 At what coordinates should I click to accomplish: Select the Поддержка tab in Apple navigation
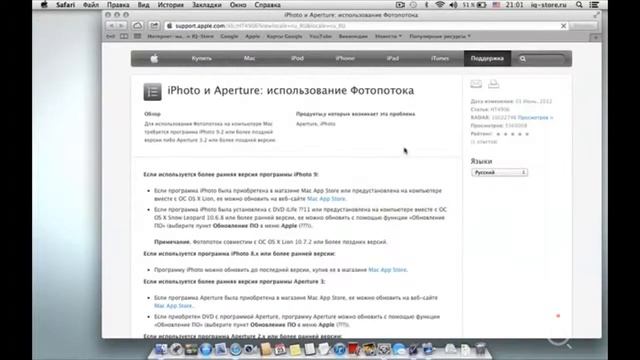(487, 58)
